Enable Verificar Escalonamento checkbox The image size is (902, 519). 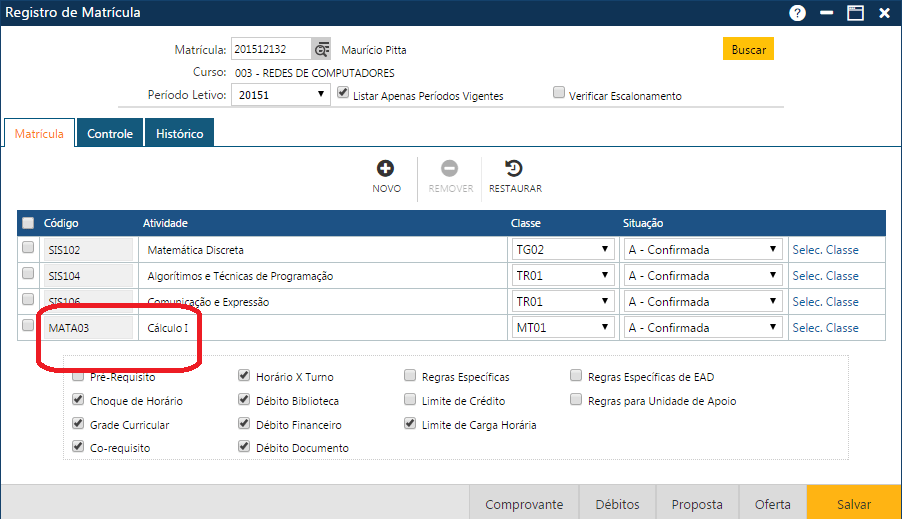tap(559, 92)
